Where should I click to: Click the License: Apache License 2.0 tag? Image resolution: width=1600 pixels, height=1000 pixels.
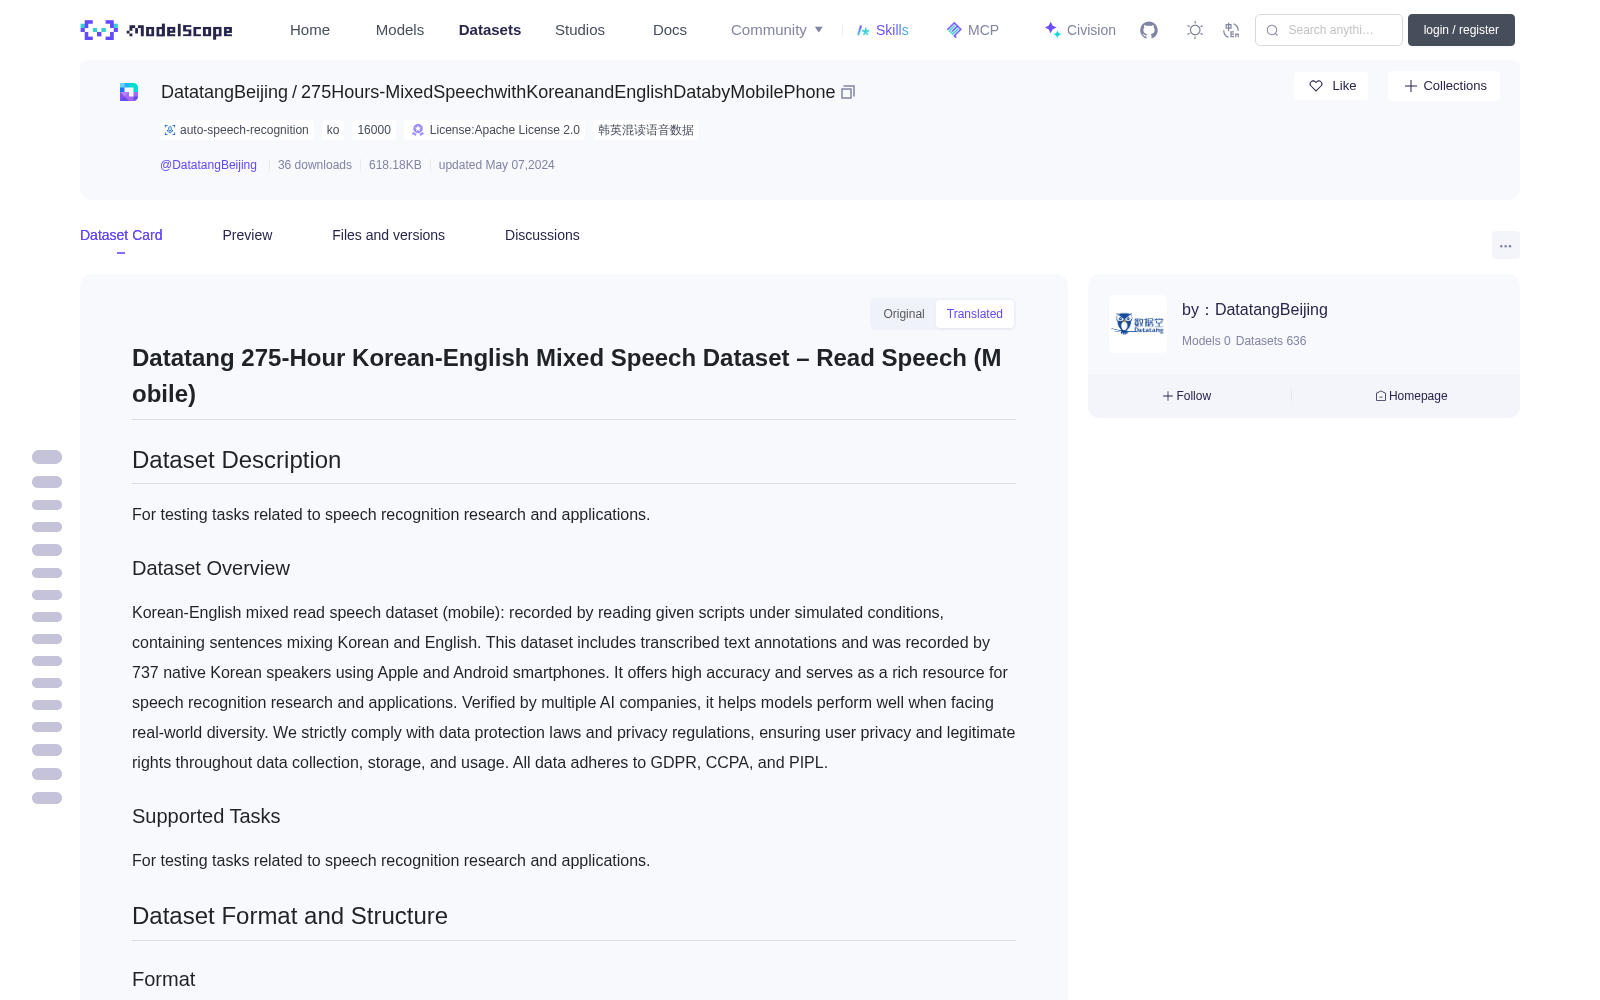pyautogui.click(x=495, y=130)
